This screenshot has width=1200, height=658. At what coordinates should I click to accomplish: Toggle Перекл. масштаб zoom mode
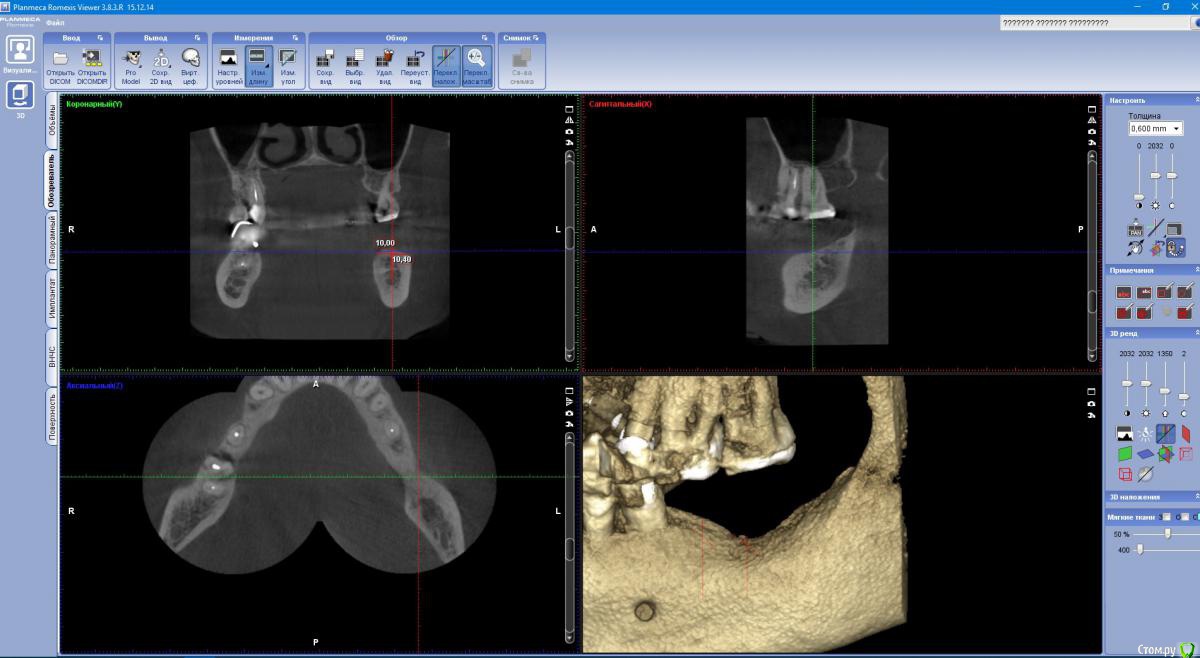tap(477, 61)
